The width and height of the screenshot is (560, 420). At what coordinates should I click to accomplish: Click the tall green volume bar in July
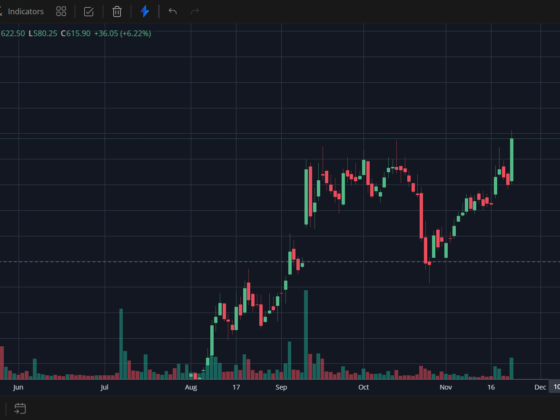point(121,344)
